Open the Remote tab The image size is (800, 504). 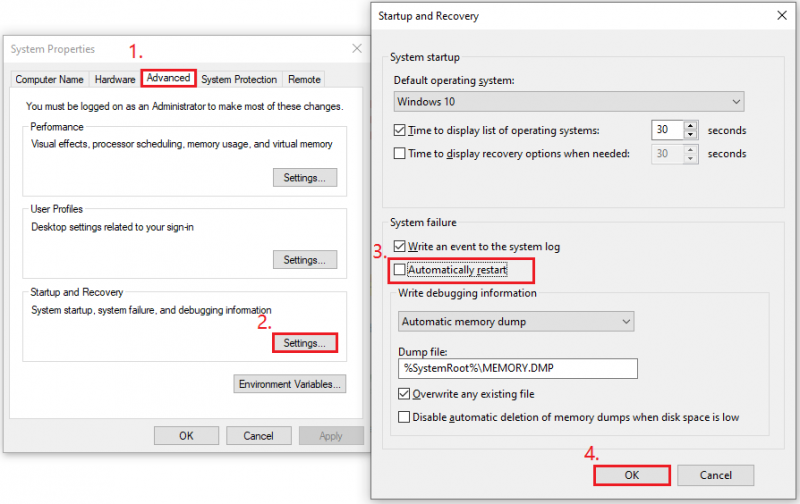[304, 80]
